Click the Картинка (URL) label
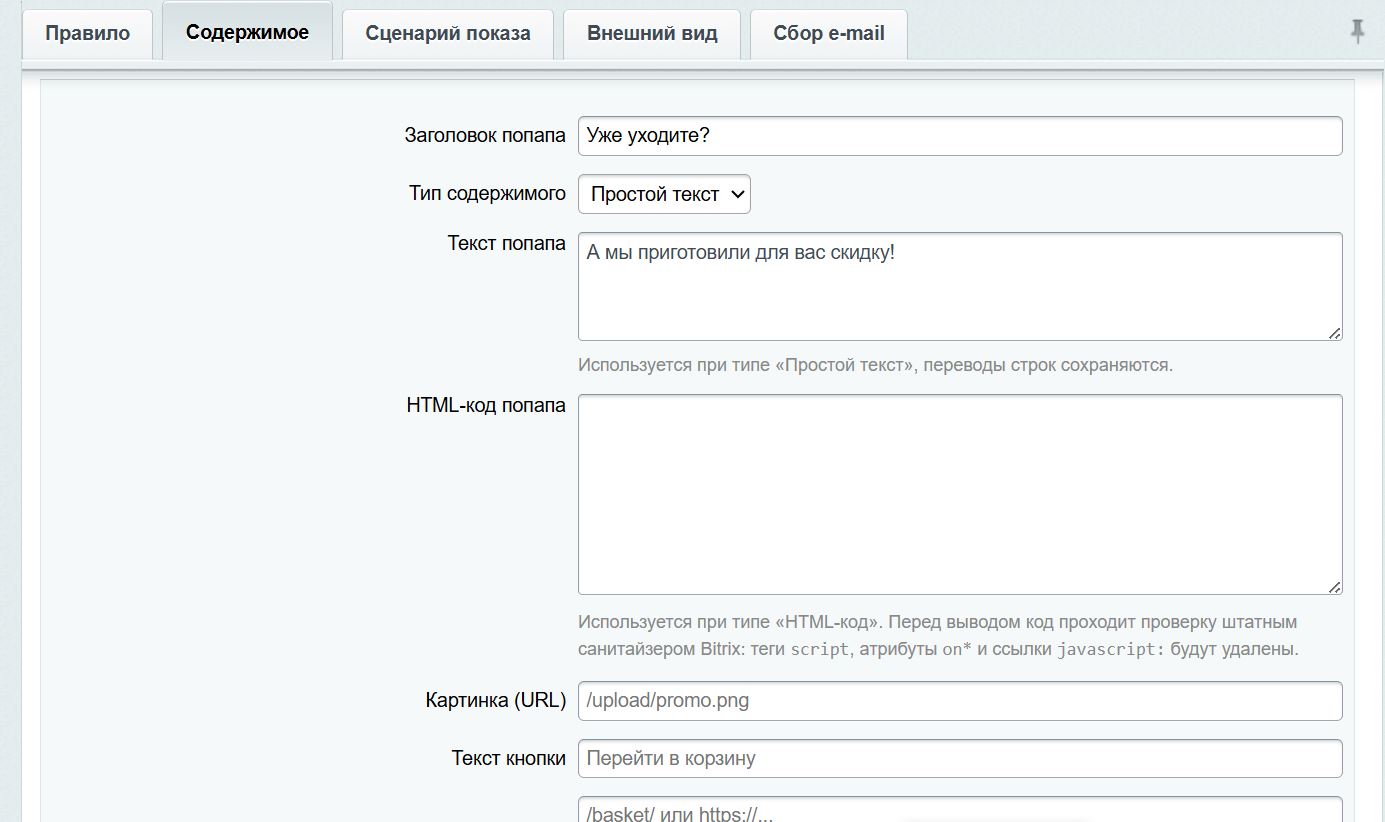This screenshot has width=1385, height=822. click(496, 700)
